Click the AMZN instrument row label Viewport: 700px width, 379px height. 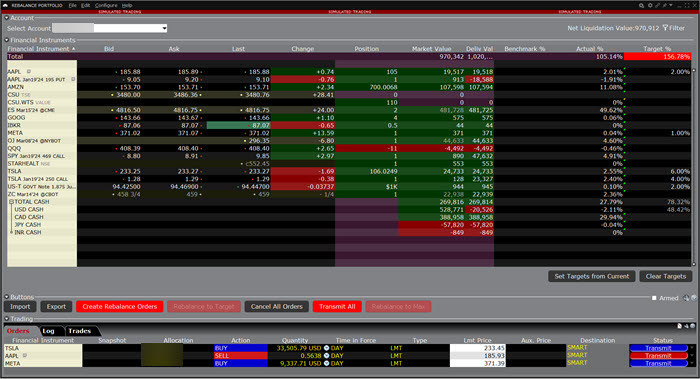(x=16, y=87)
